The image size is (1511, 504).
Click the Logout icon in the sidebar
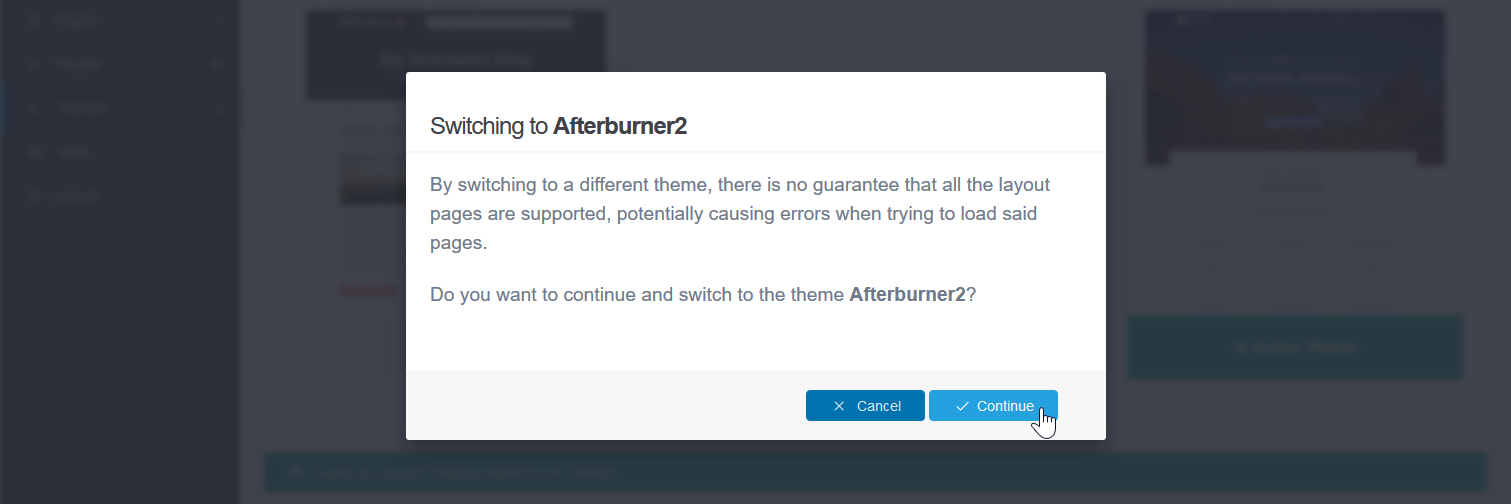point(35,196)
